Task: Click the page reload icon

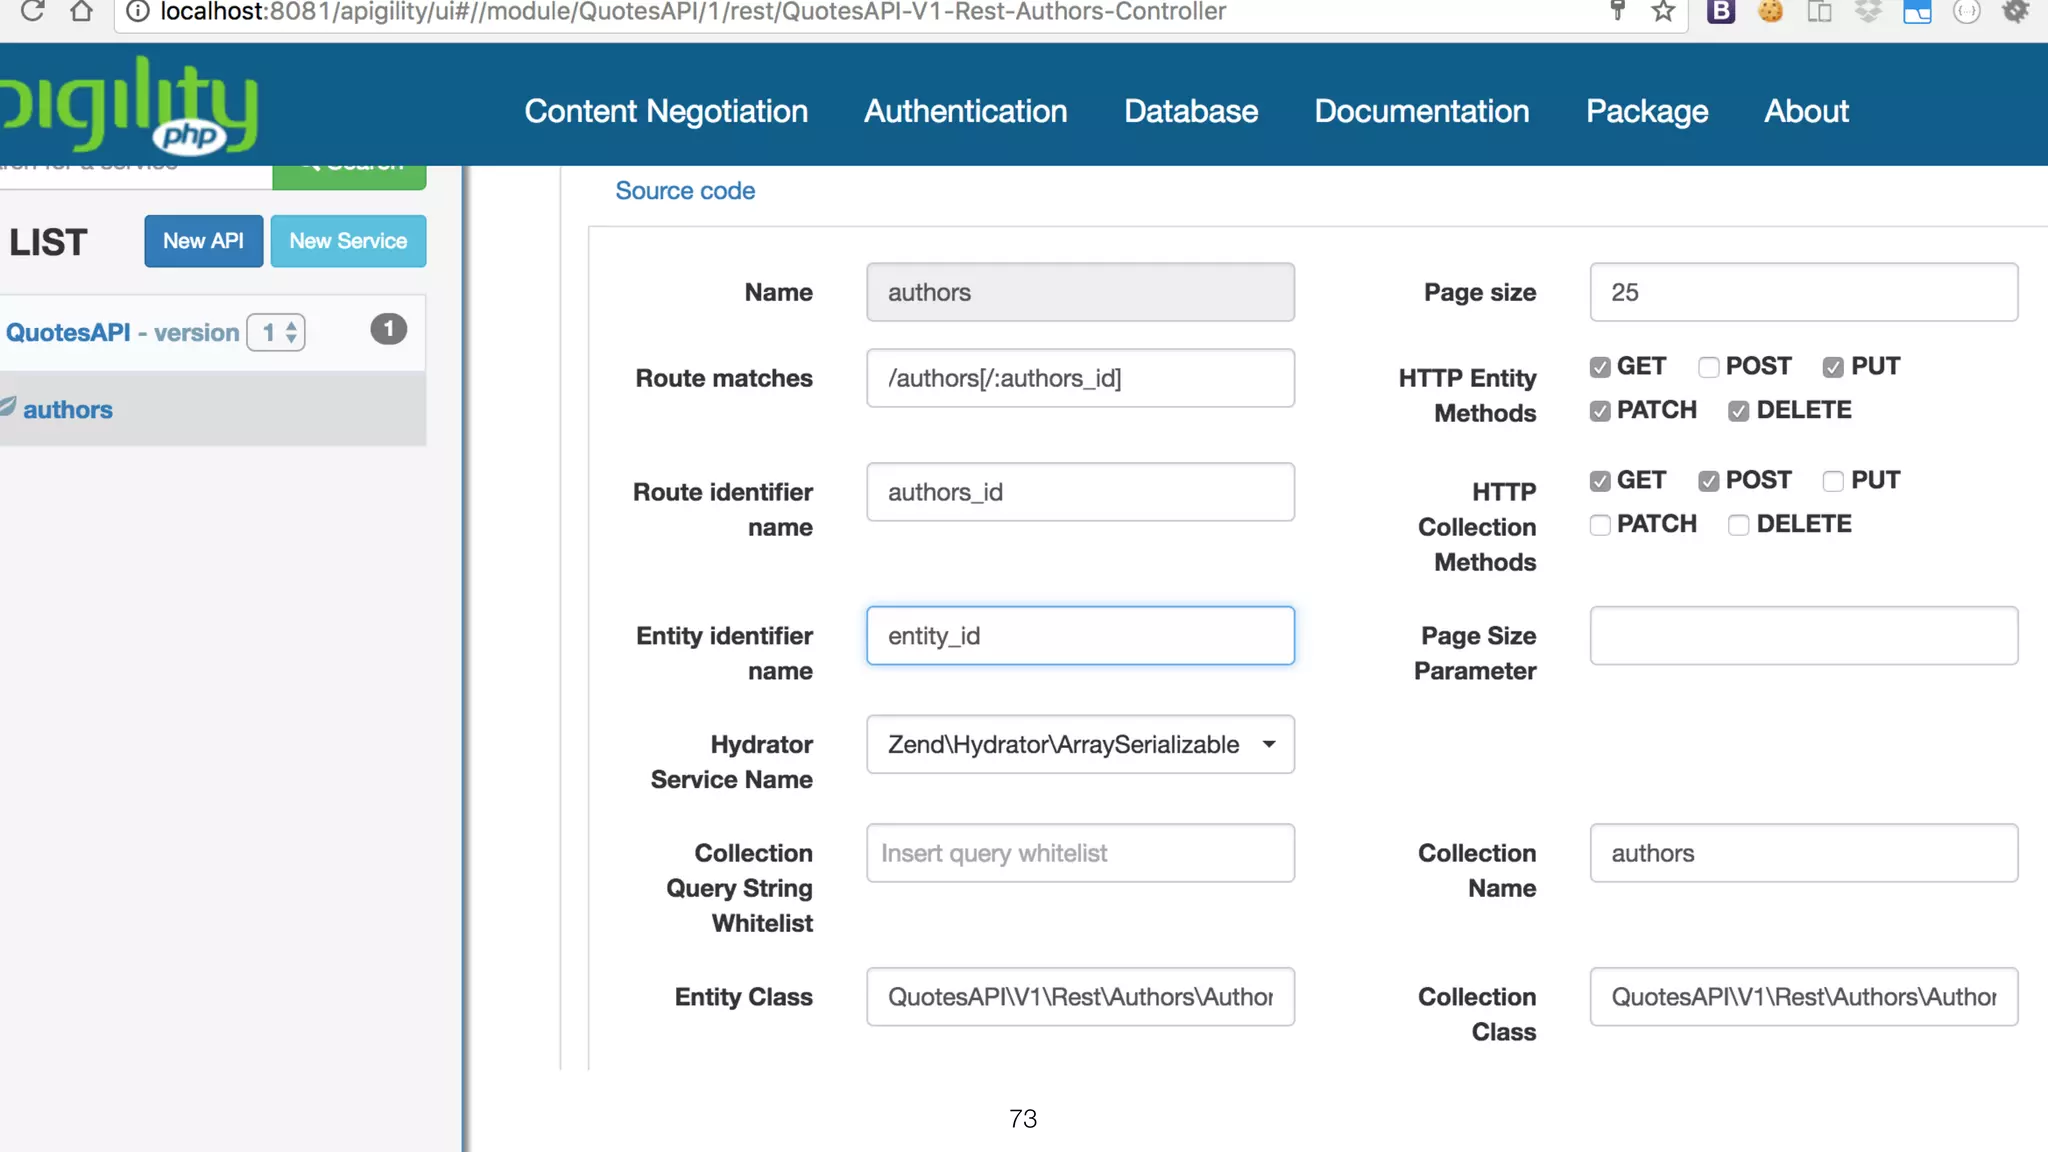Action: 32,12
